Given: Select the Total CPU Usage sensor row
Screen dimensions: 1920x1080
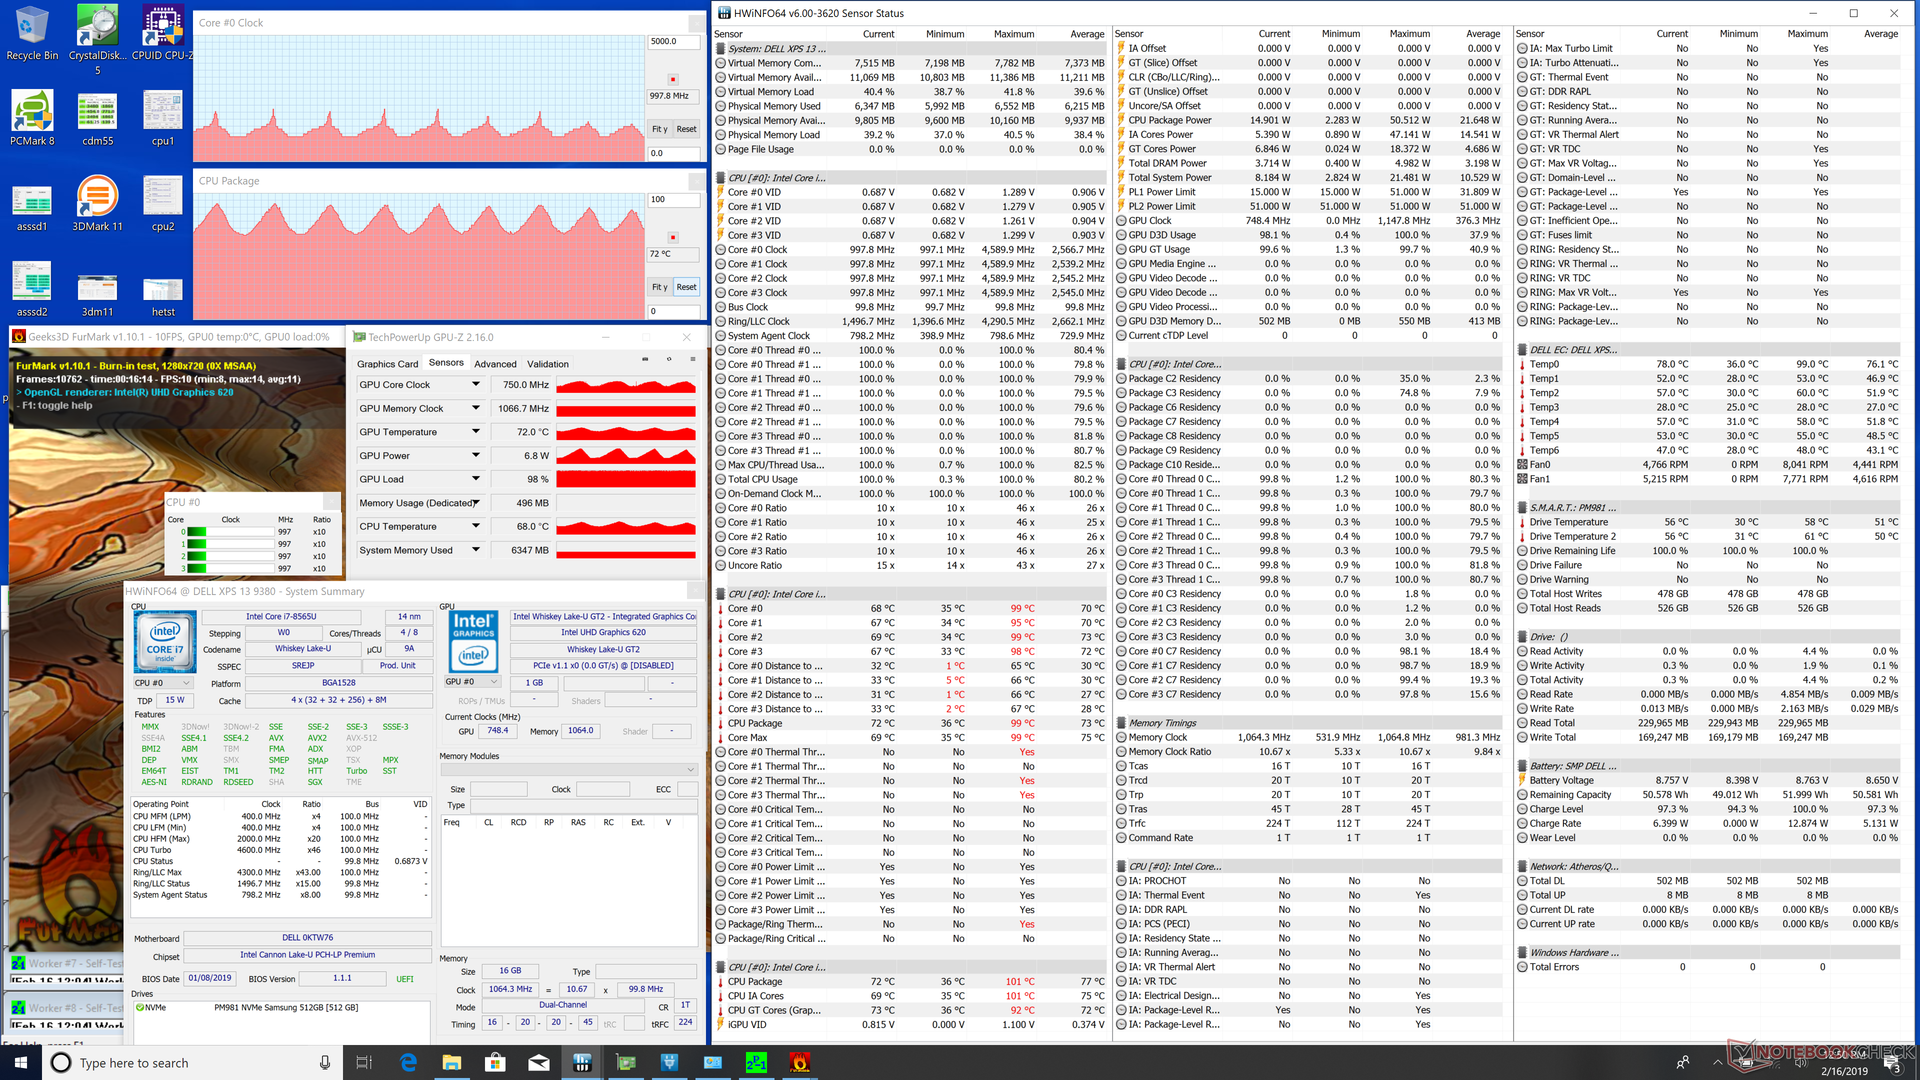Looking at the screenshot, I should tap(911, 479).
